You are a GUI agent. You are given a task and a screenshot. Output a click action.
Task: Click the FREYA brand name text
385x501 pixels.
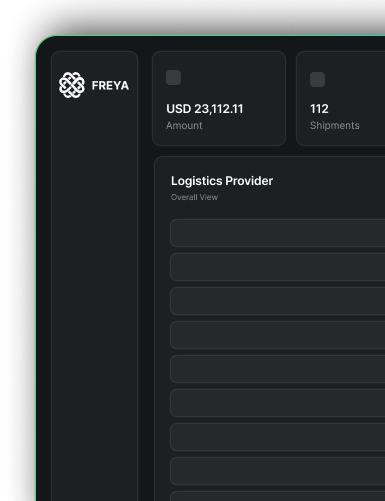[x=110, y=86]
